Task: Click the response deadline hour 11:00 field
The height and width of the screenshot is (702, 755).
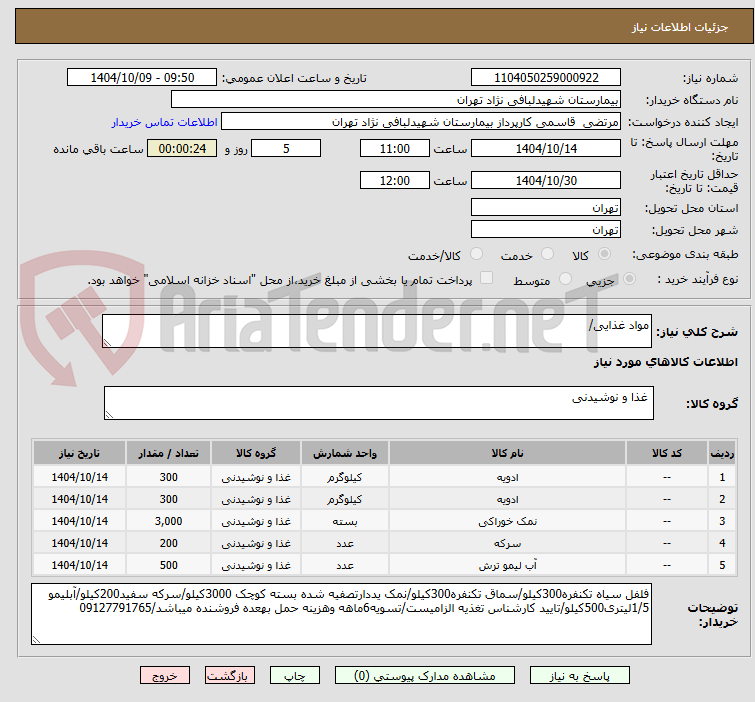Action: 395,148
